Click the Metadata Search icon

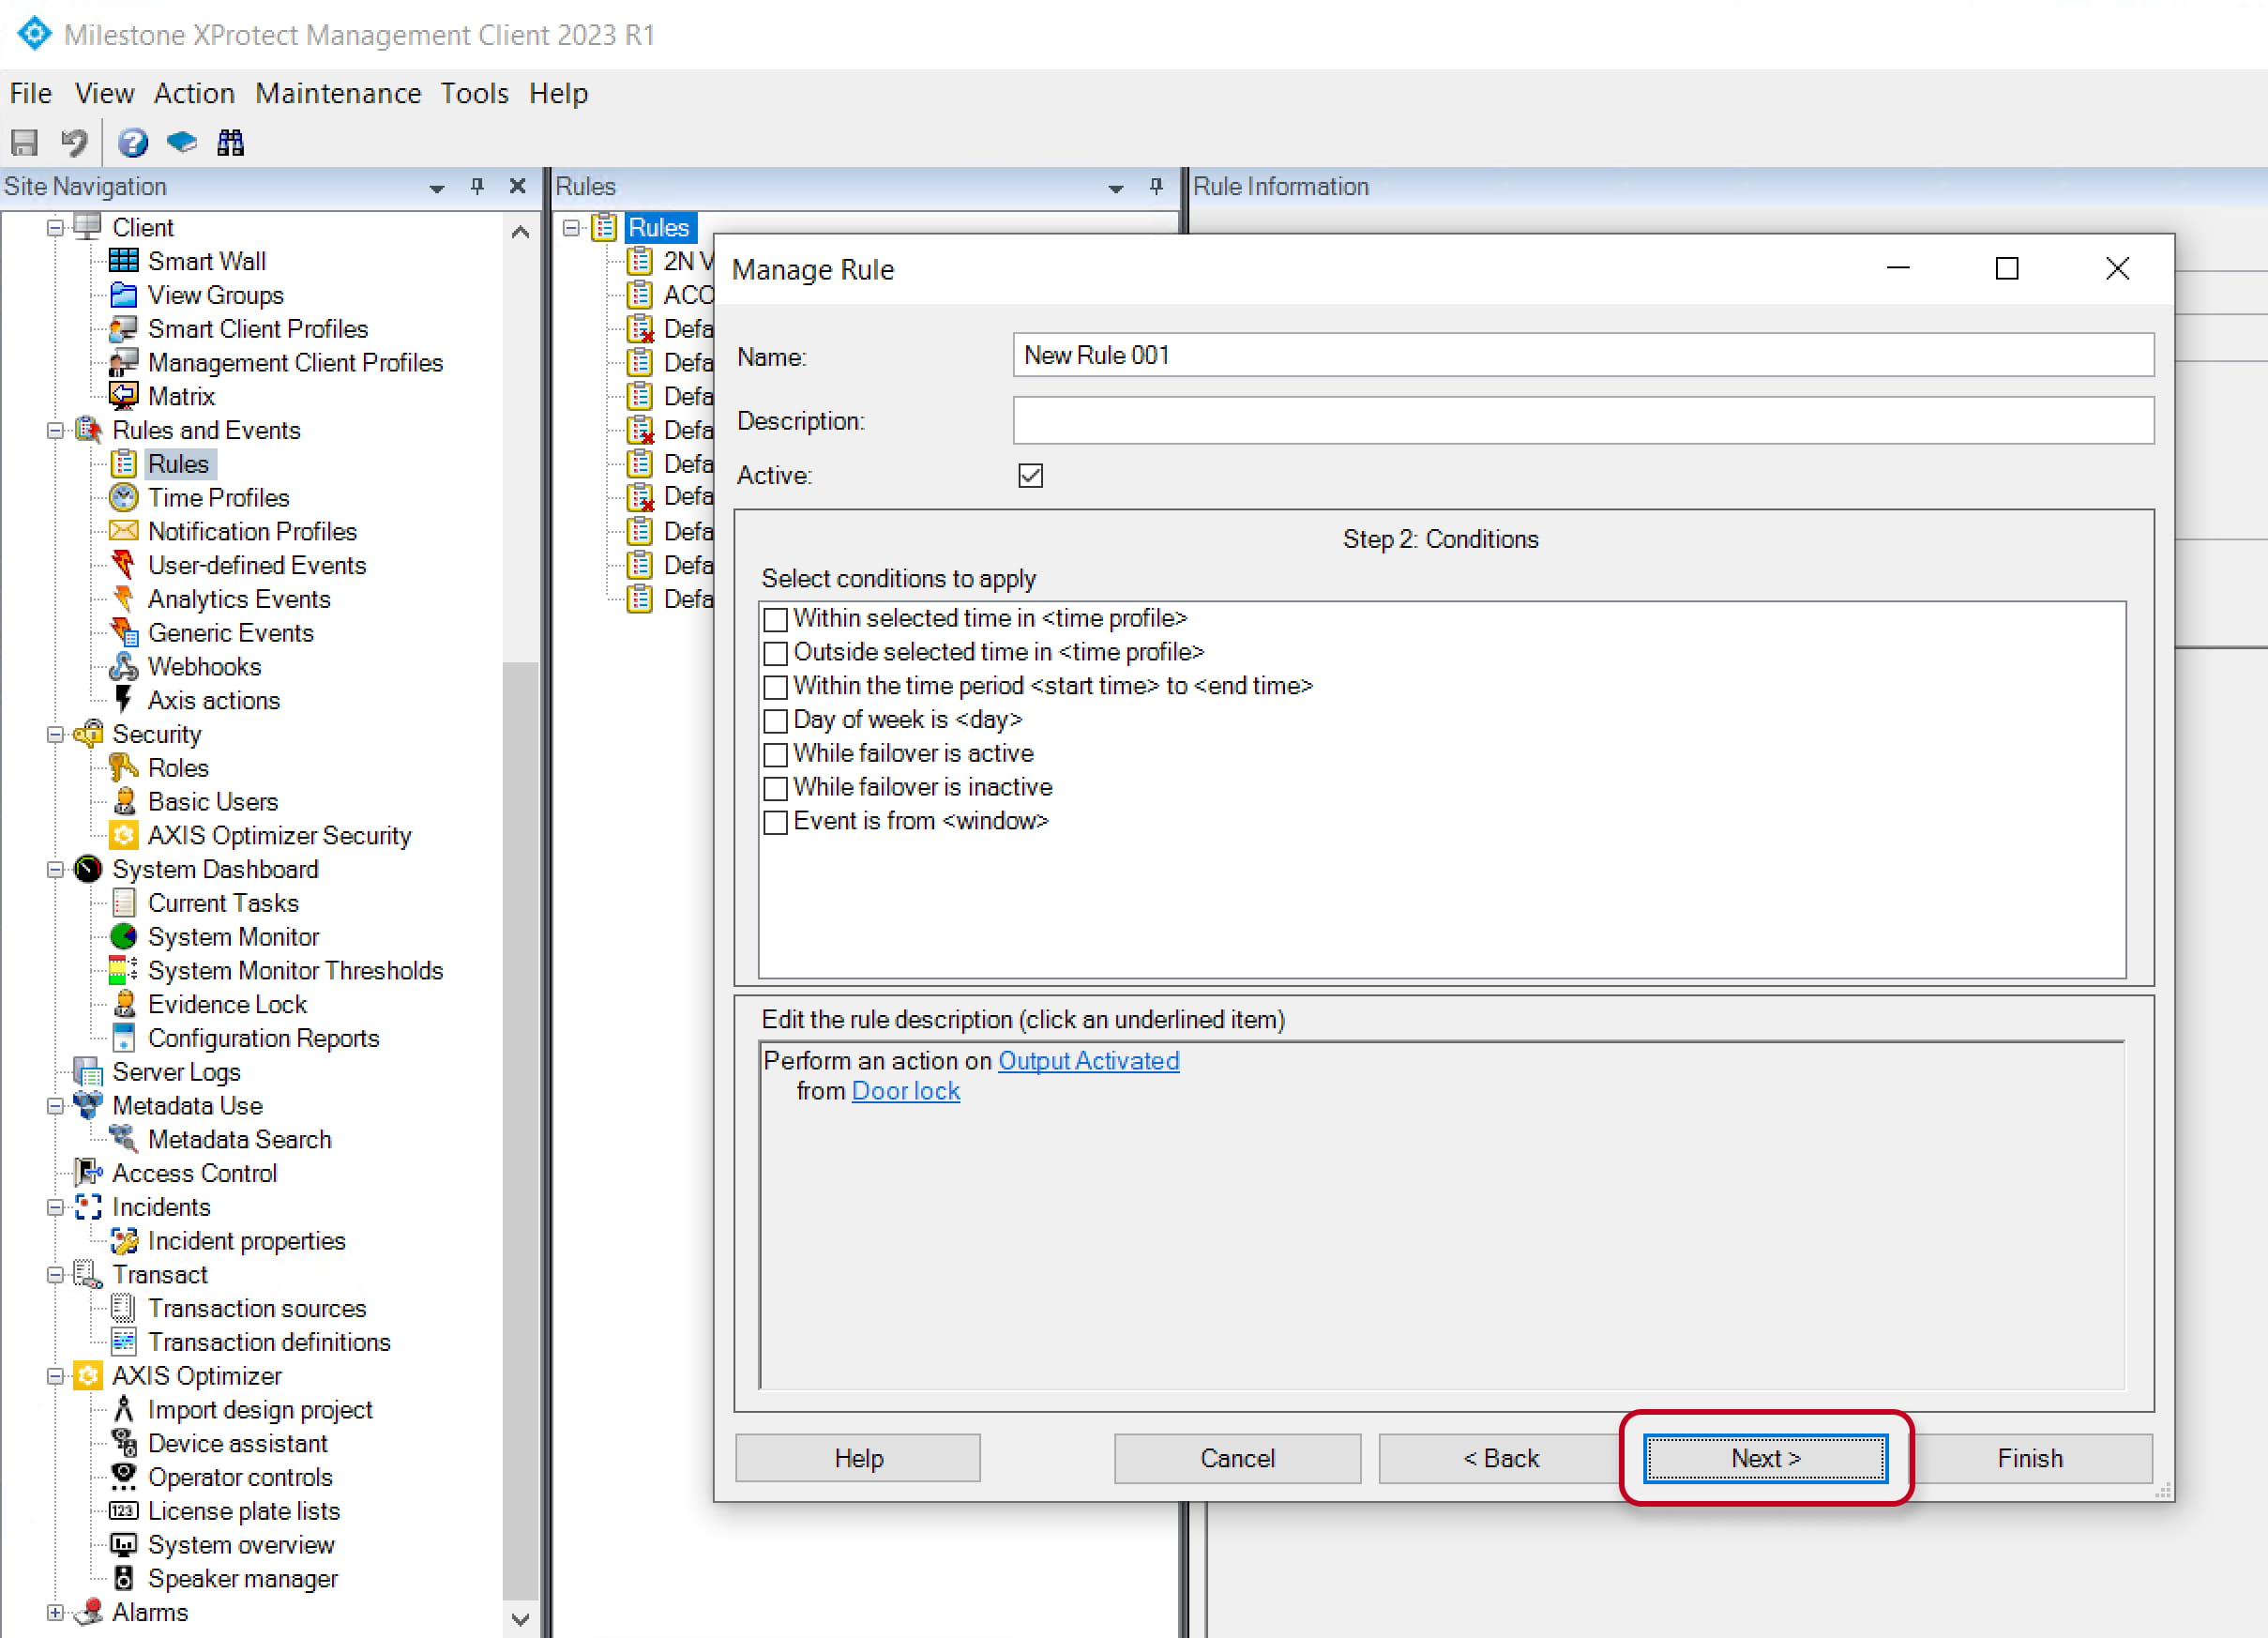click(x=124, y=1139)
